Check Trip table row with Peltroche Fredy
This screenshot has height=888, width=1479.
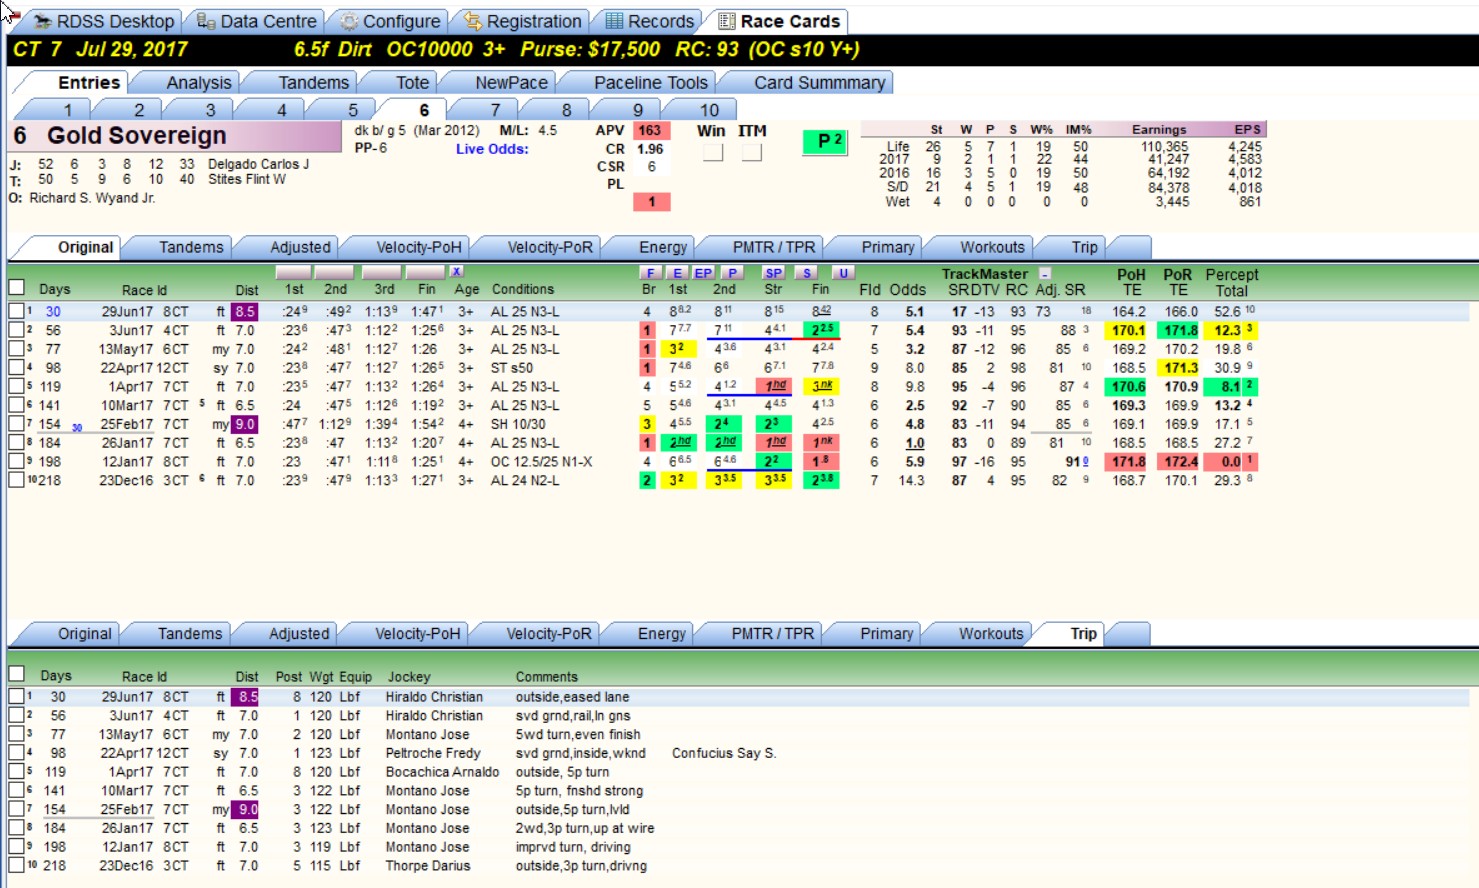(x=16, y=753)
